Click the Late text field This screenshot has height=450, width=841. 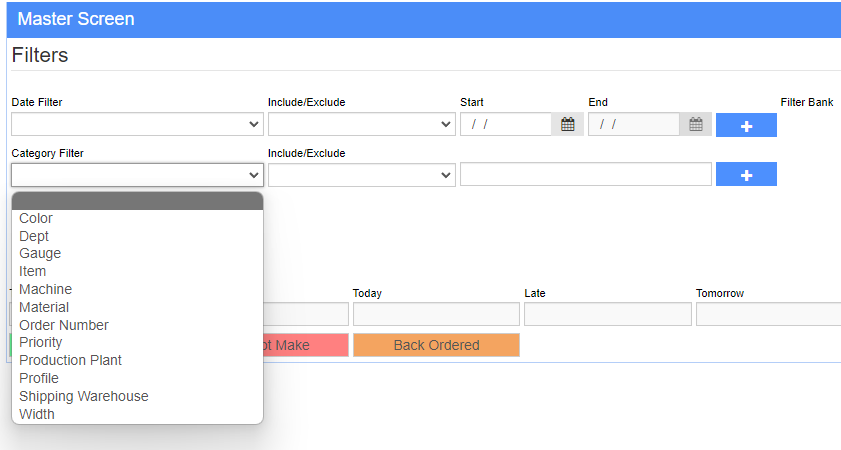tap(608, 314)
